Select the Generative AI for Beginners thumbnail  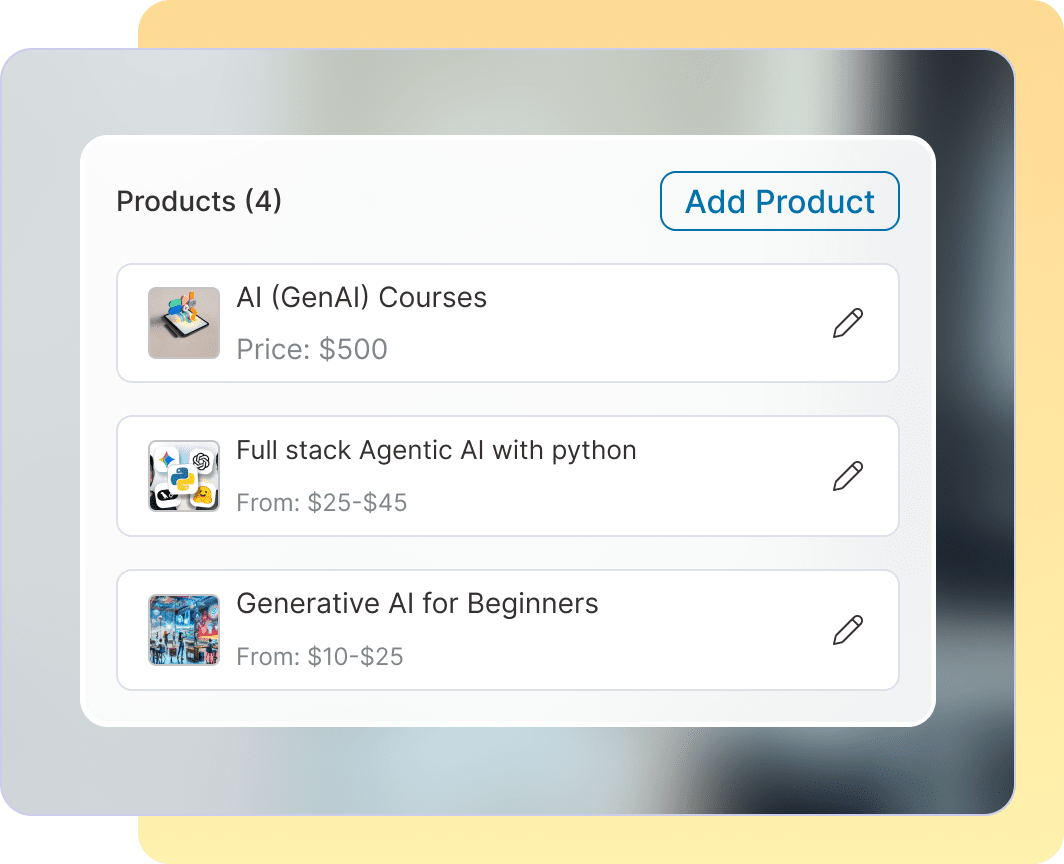coord(184,629)
